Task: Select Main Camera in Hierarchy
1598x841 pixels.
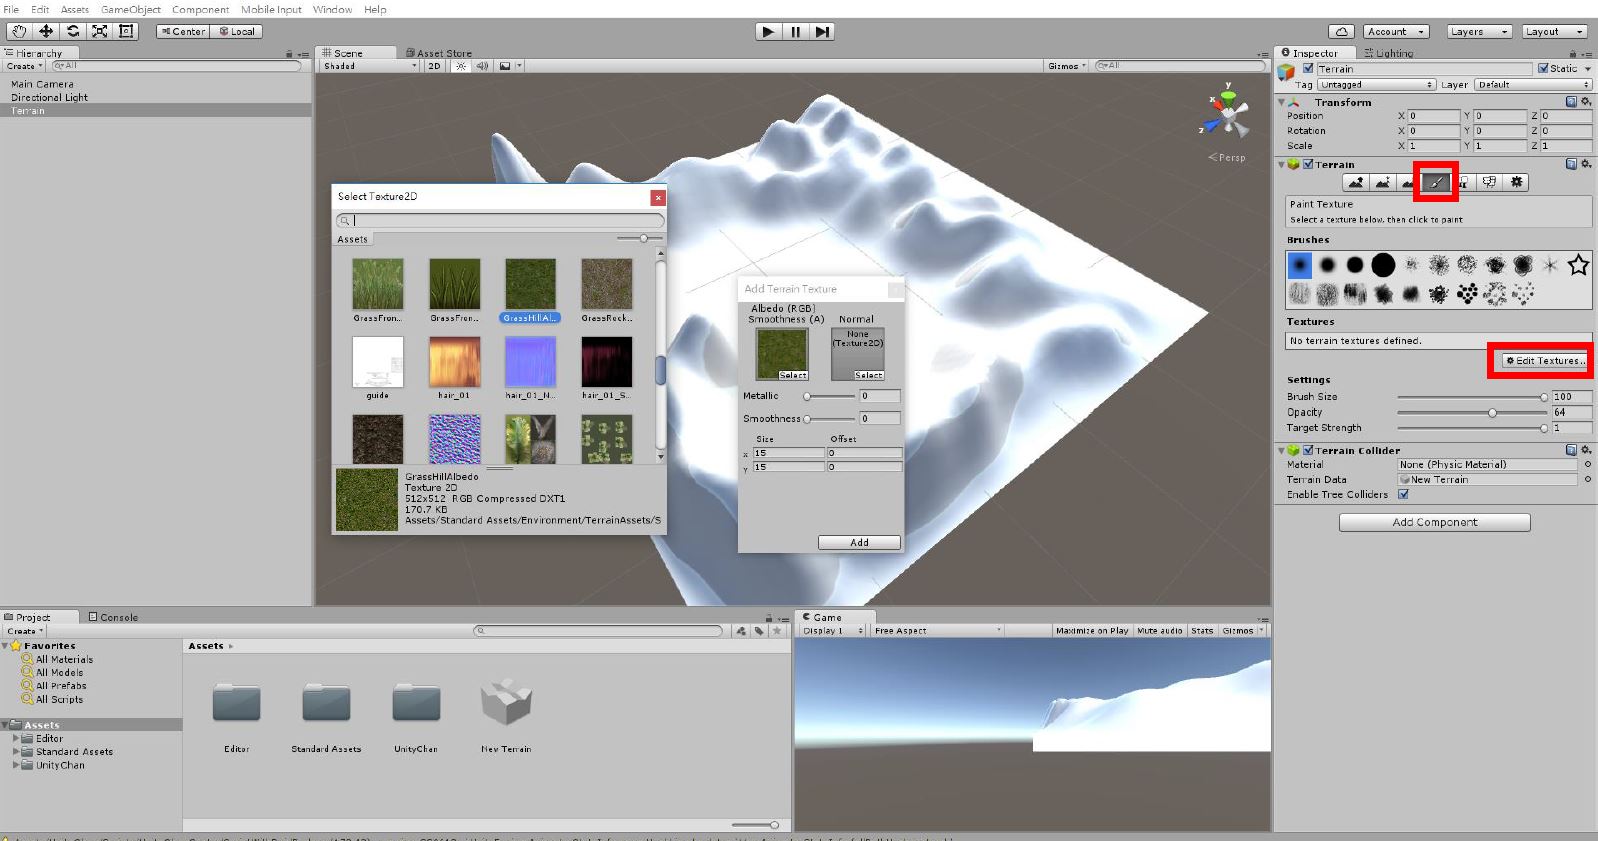Action: coord(42,84)
